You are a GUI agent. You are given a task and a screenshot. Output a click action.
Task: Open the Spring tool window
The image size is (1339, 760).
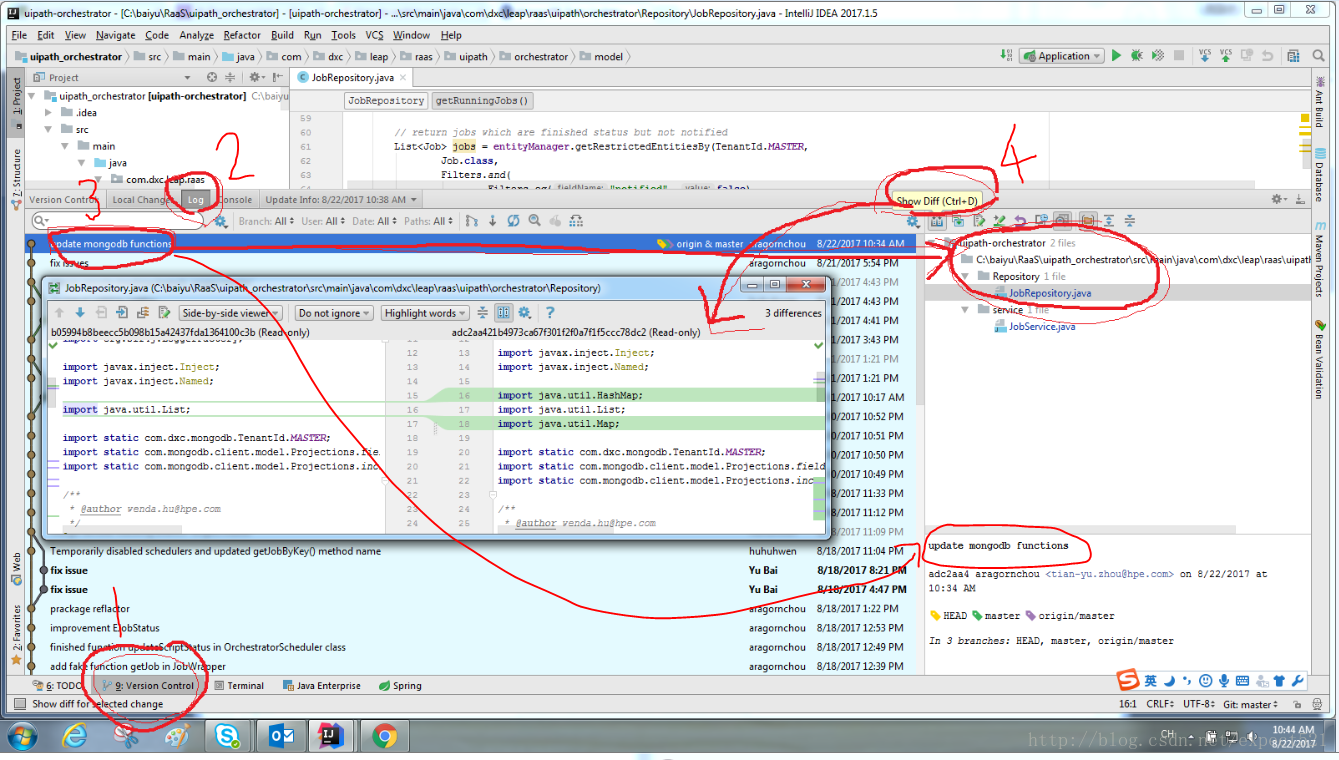(399, 686)
